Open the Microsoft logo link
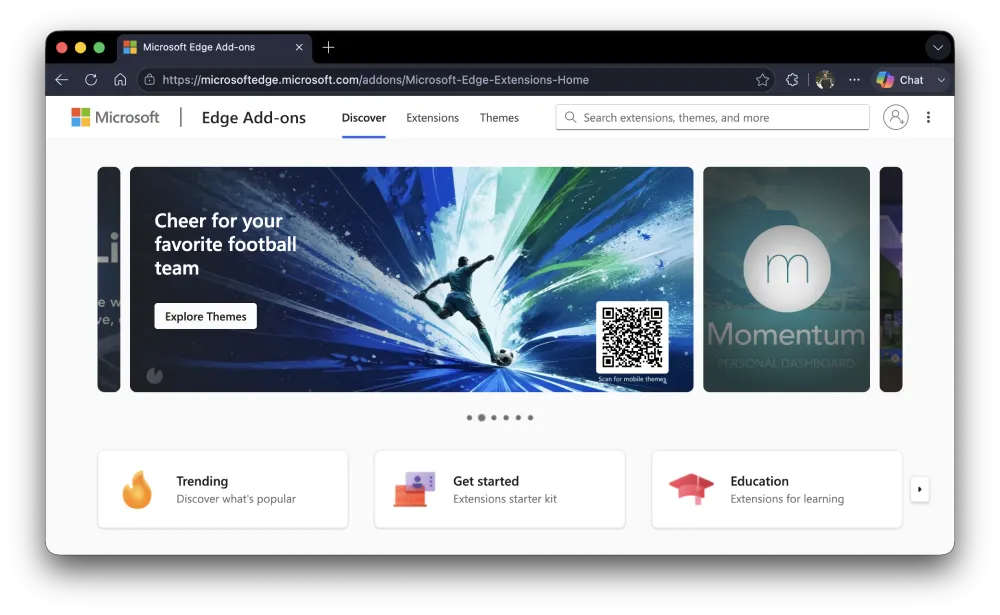 click(x=115, y=117)
